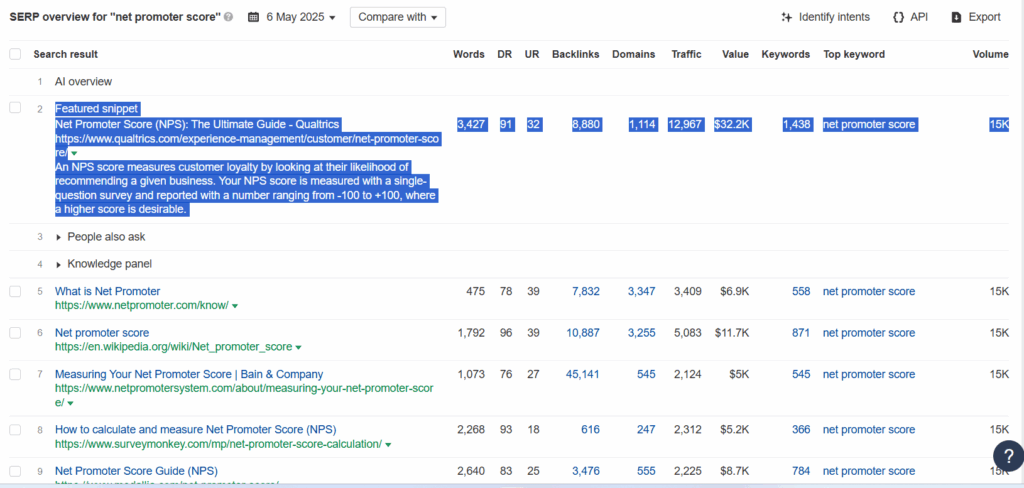The image size is (1024, 488).
Task: Click domains value 3,255
Action: (641, 333)
